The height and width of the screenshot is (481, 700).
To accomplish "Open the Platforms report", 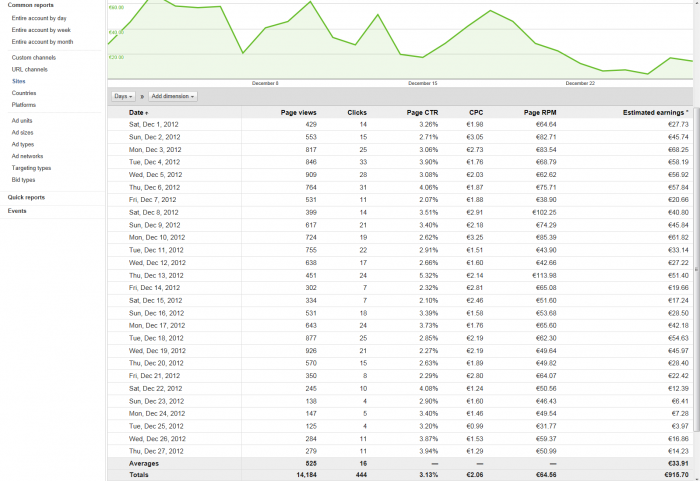I will click(24, 105).
